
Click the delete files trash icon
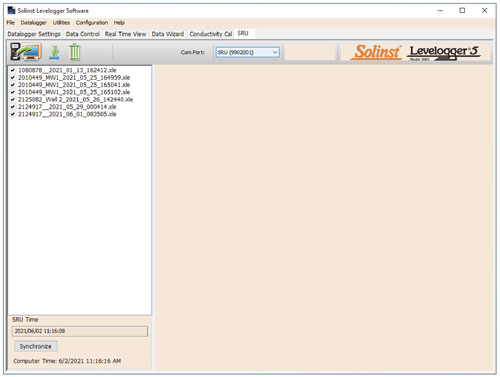[x=75, y=52]
